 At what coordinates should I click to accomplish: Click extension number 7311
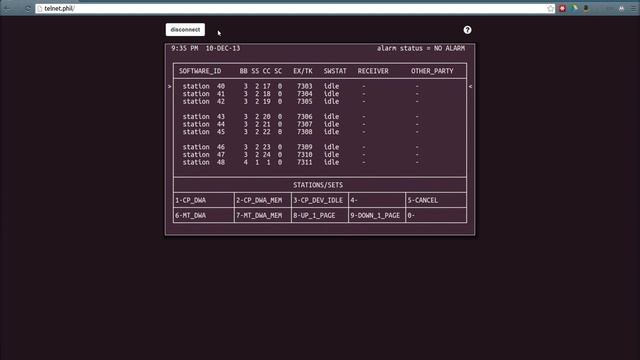tap(305, 162)
